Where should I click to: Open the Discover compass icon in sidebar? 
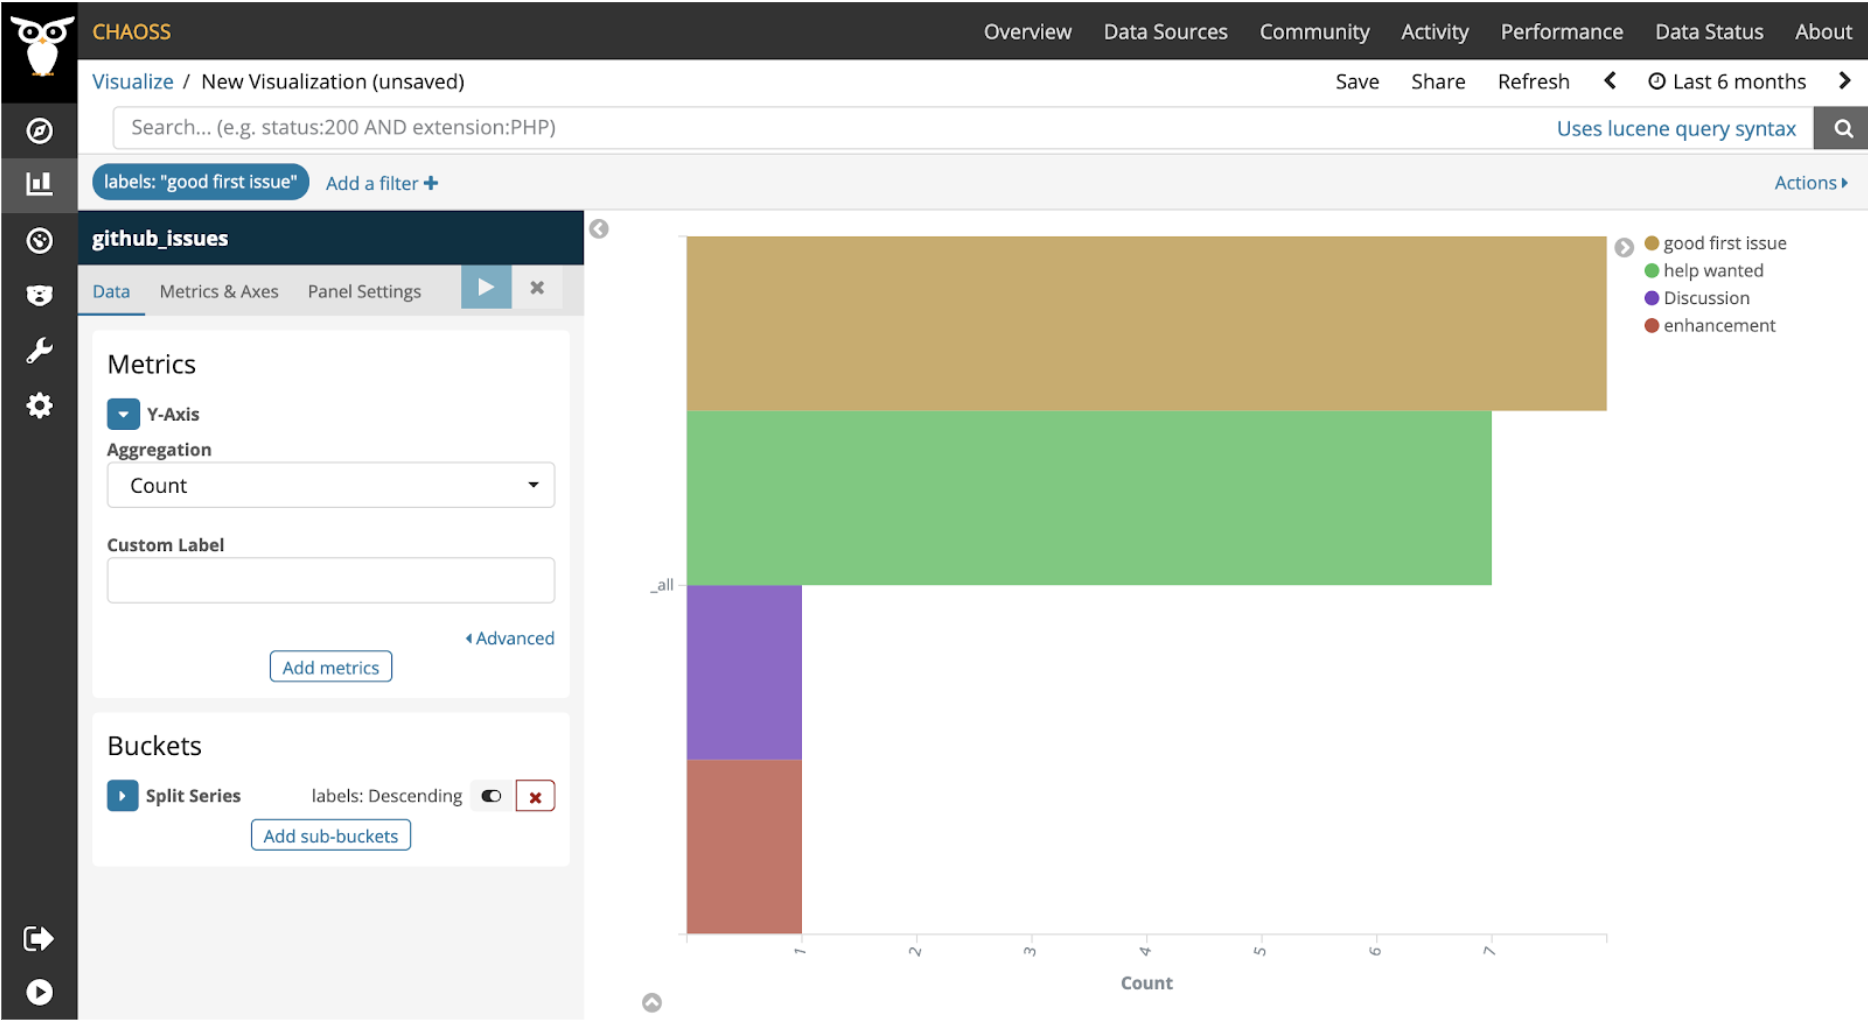[x=39, y=131]
